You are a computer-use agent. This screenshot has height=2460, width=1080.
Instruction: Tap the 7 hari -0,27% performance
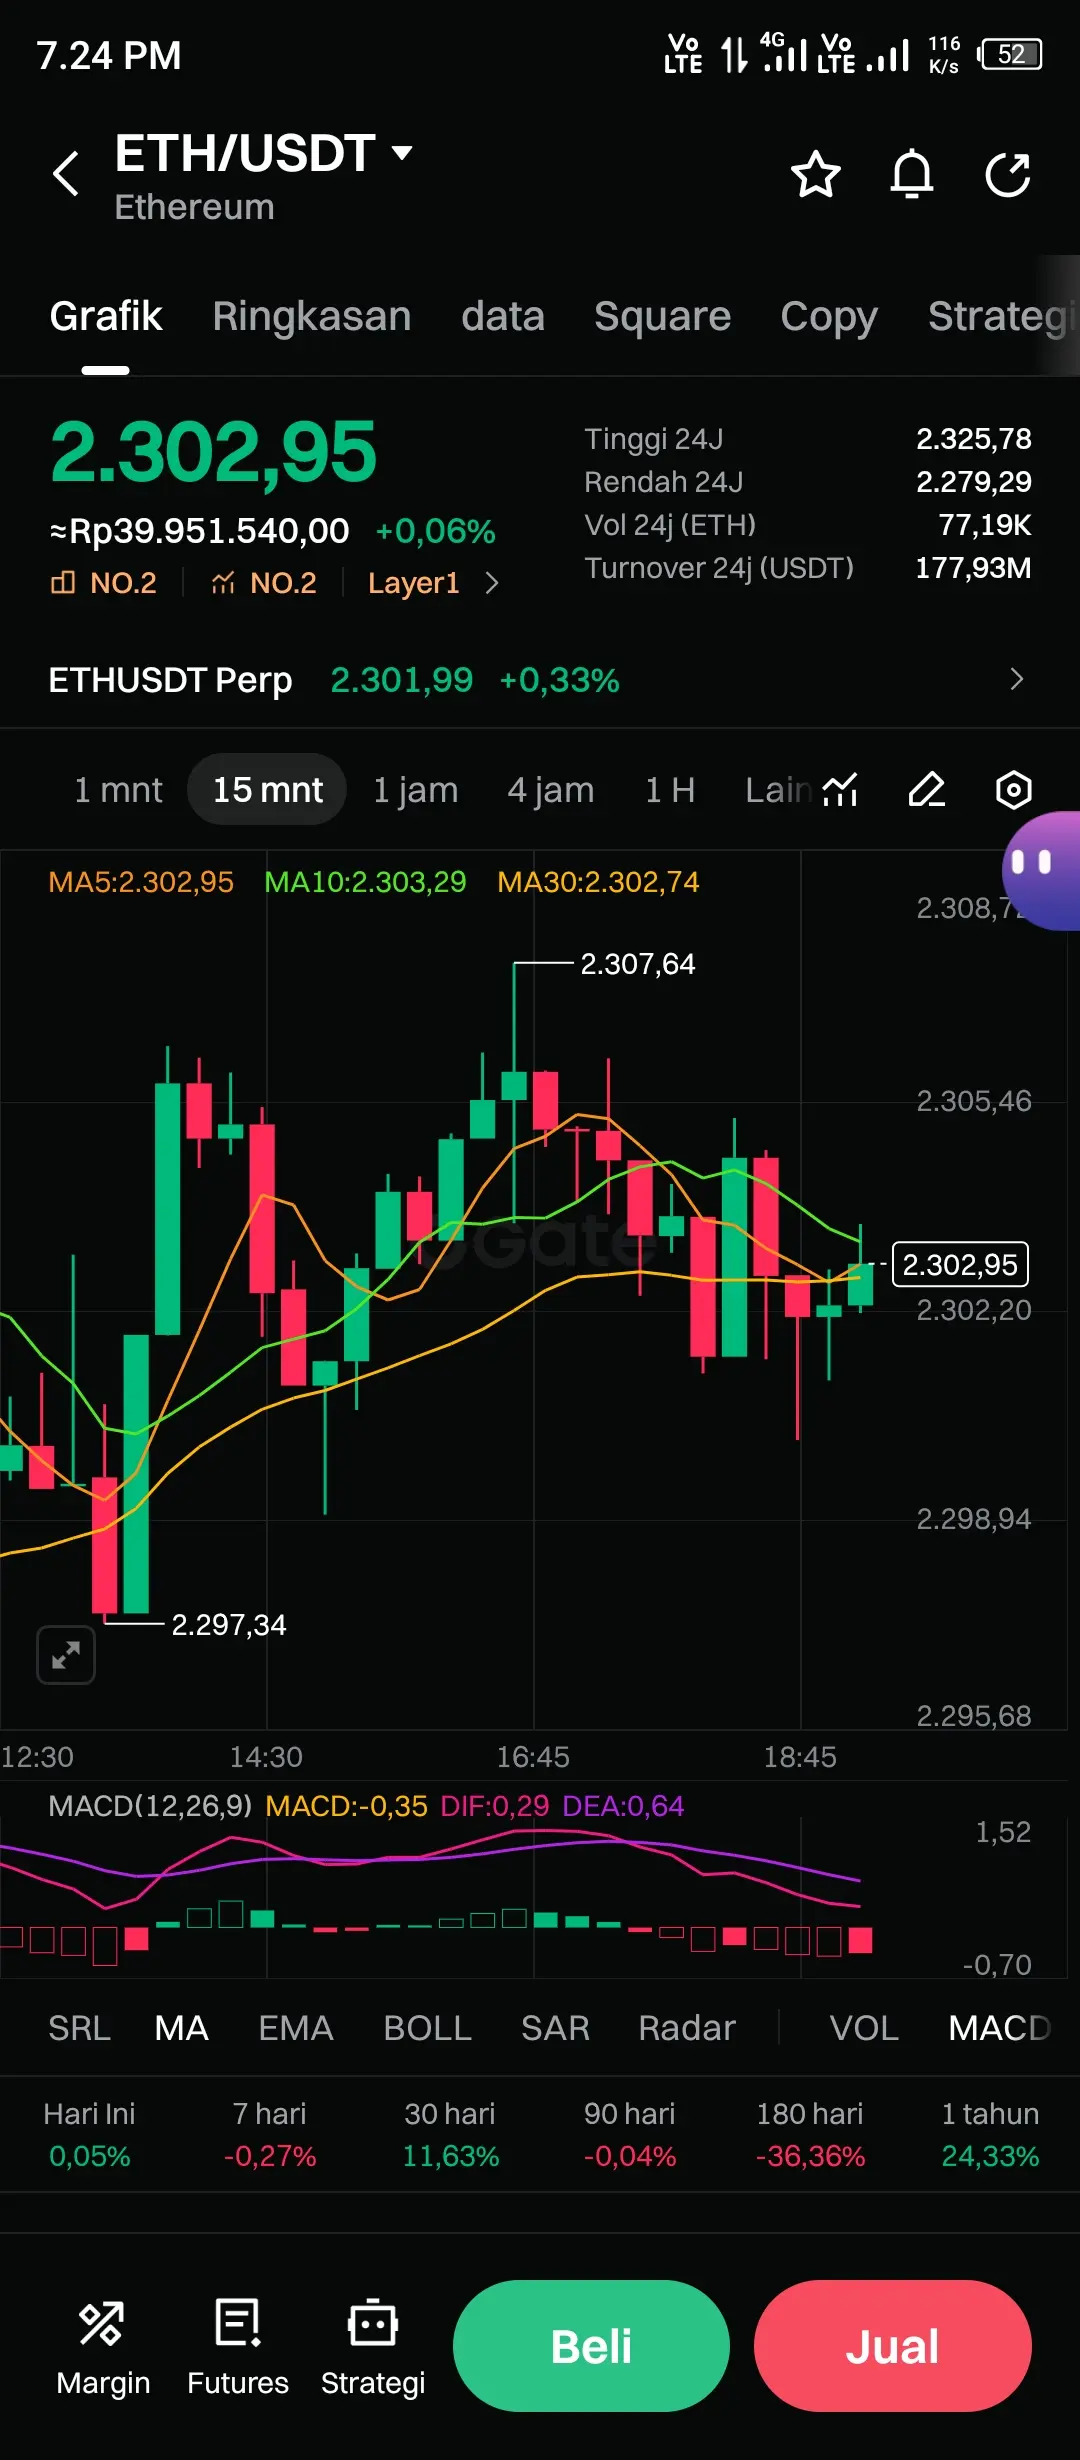coord(270,2135)
